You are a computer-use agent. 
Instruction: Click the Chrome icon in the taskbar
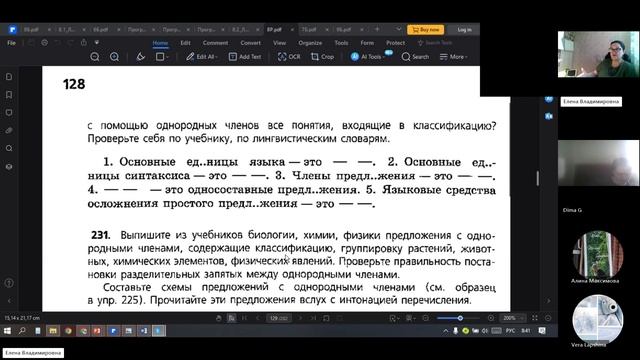point(68,331)
